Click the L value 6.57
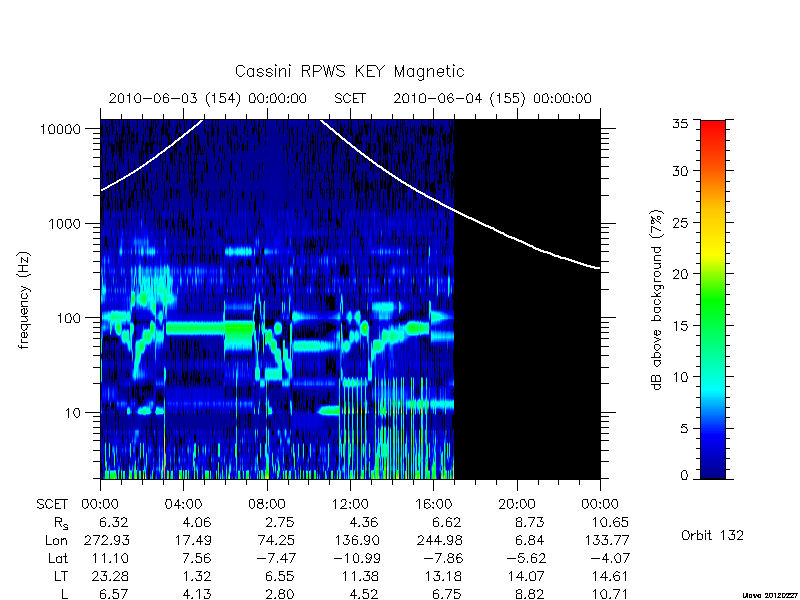800x600 pixels. (x=113, y=594)
